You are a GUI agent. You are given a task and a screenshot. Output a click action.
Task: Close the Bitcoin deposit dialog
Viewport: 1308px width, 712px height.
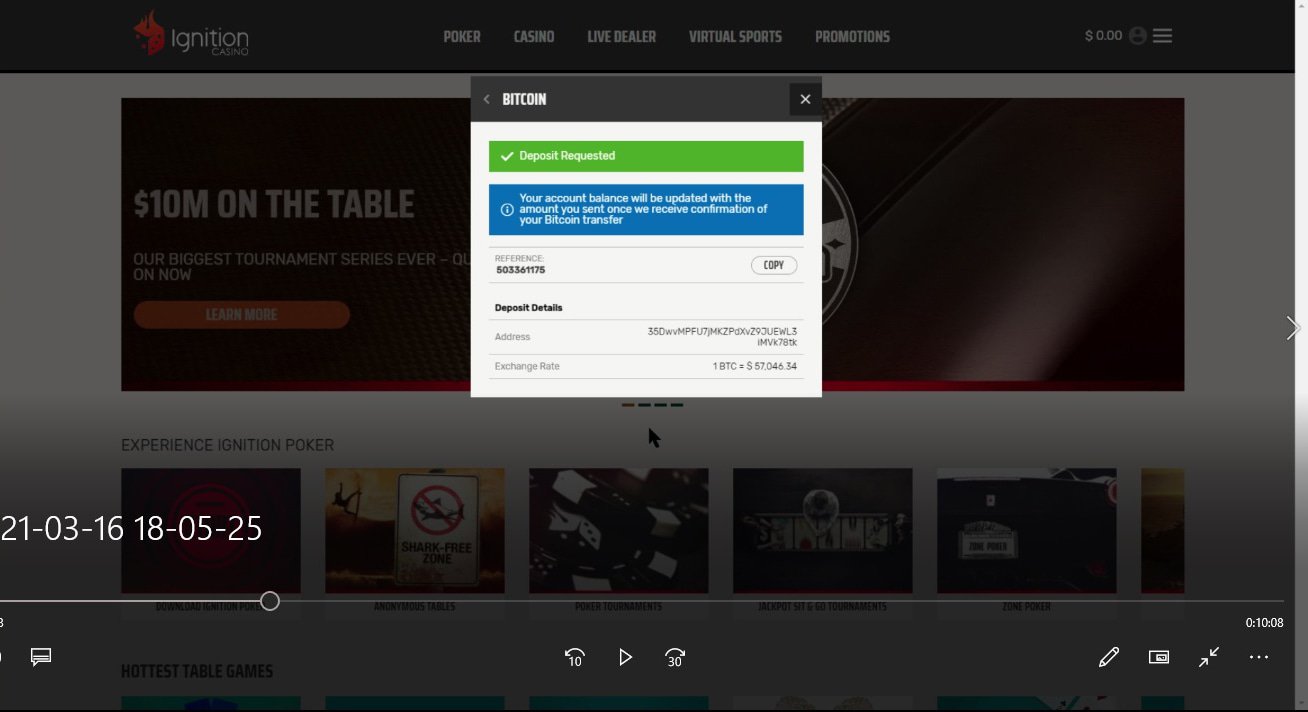click(x=805, y=99)
